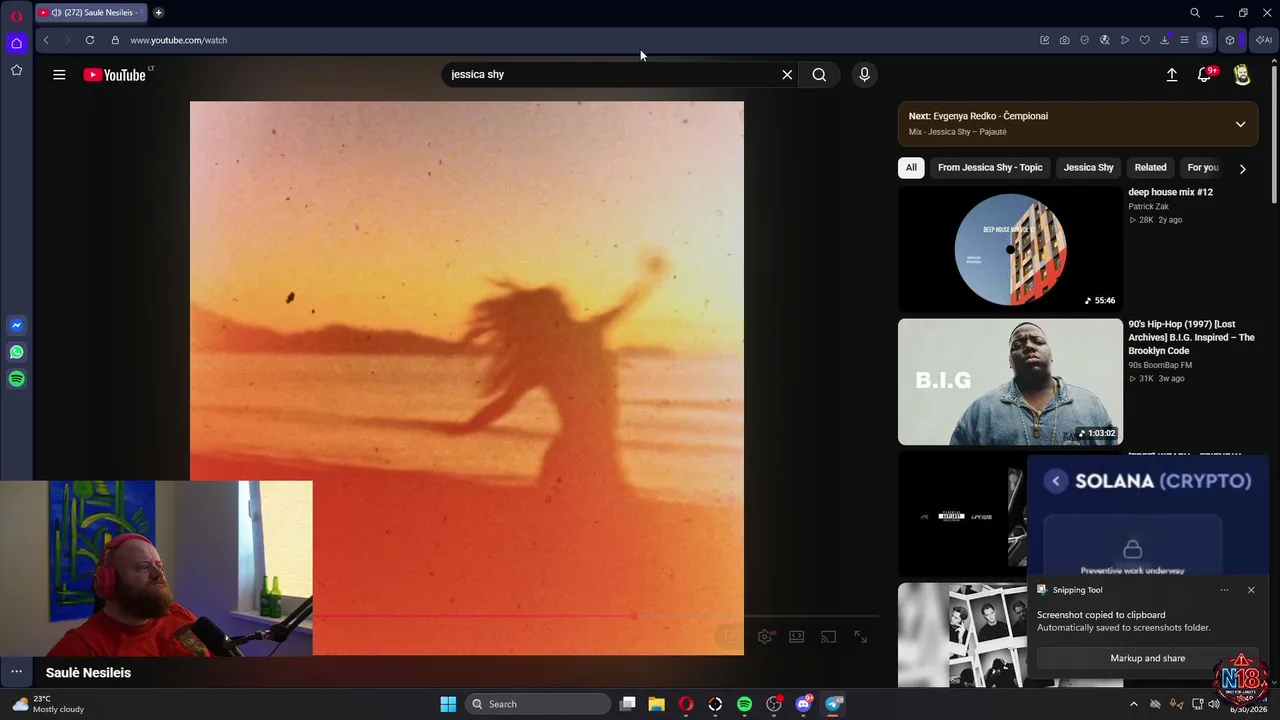Image resolution: width=1280 pixels, height=720 pixels.
Task: Open Opera sidebar three-dot setup menu
Action: [x=16, y=671]
